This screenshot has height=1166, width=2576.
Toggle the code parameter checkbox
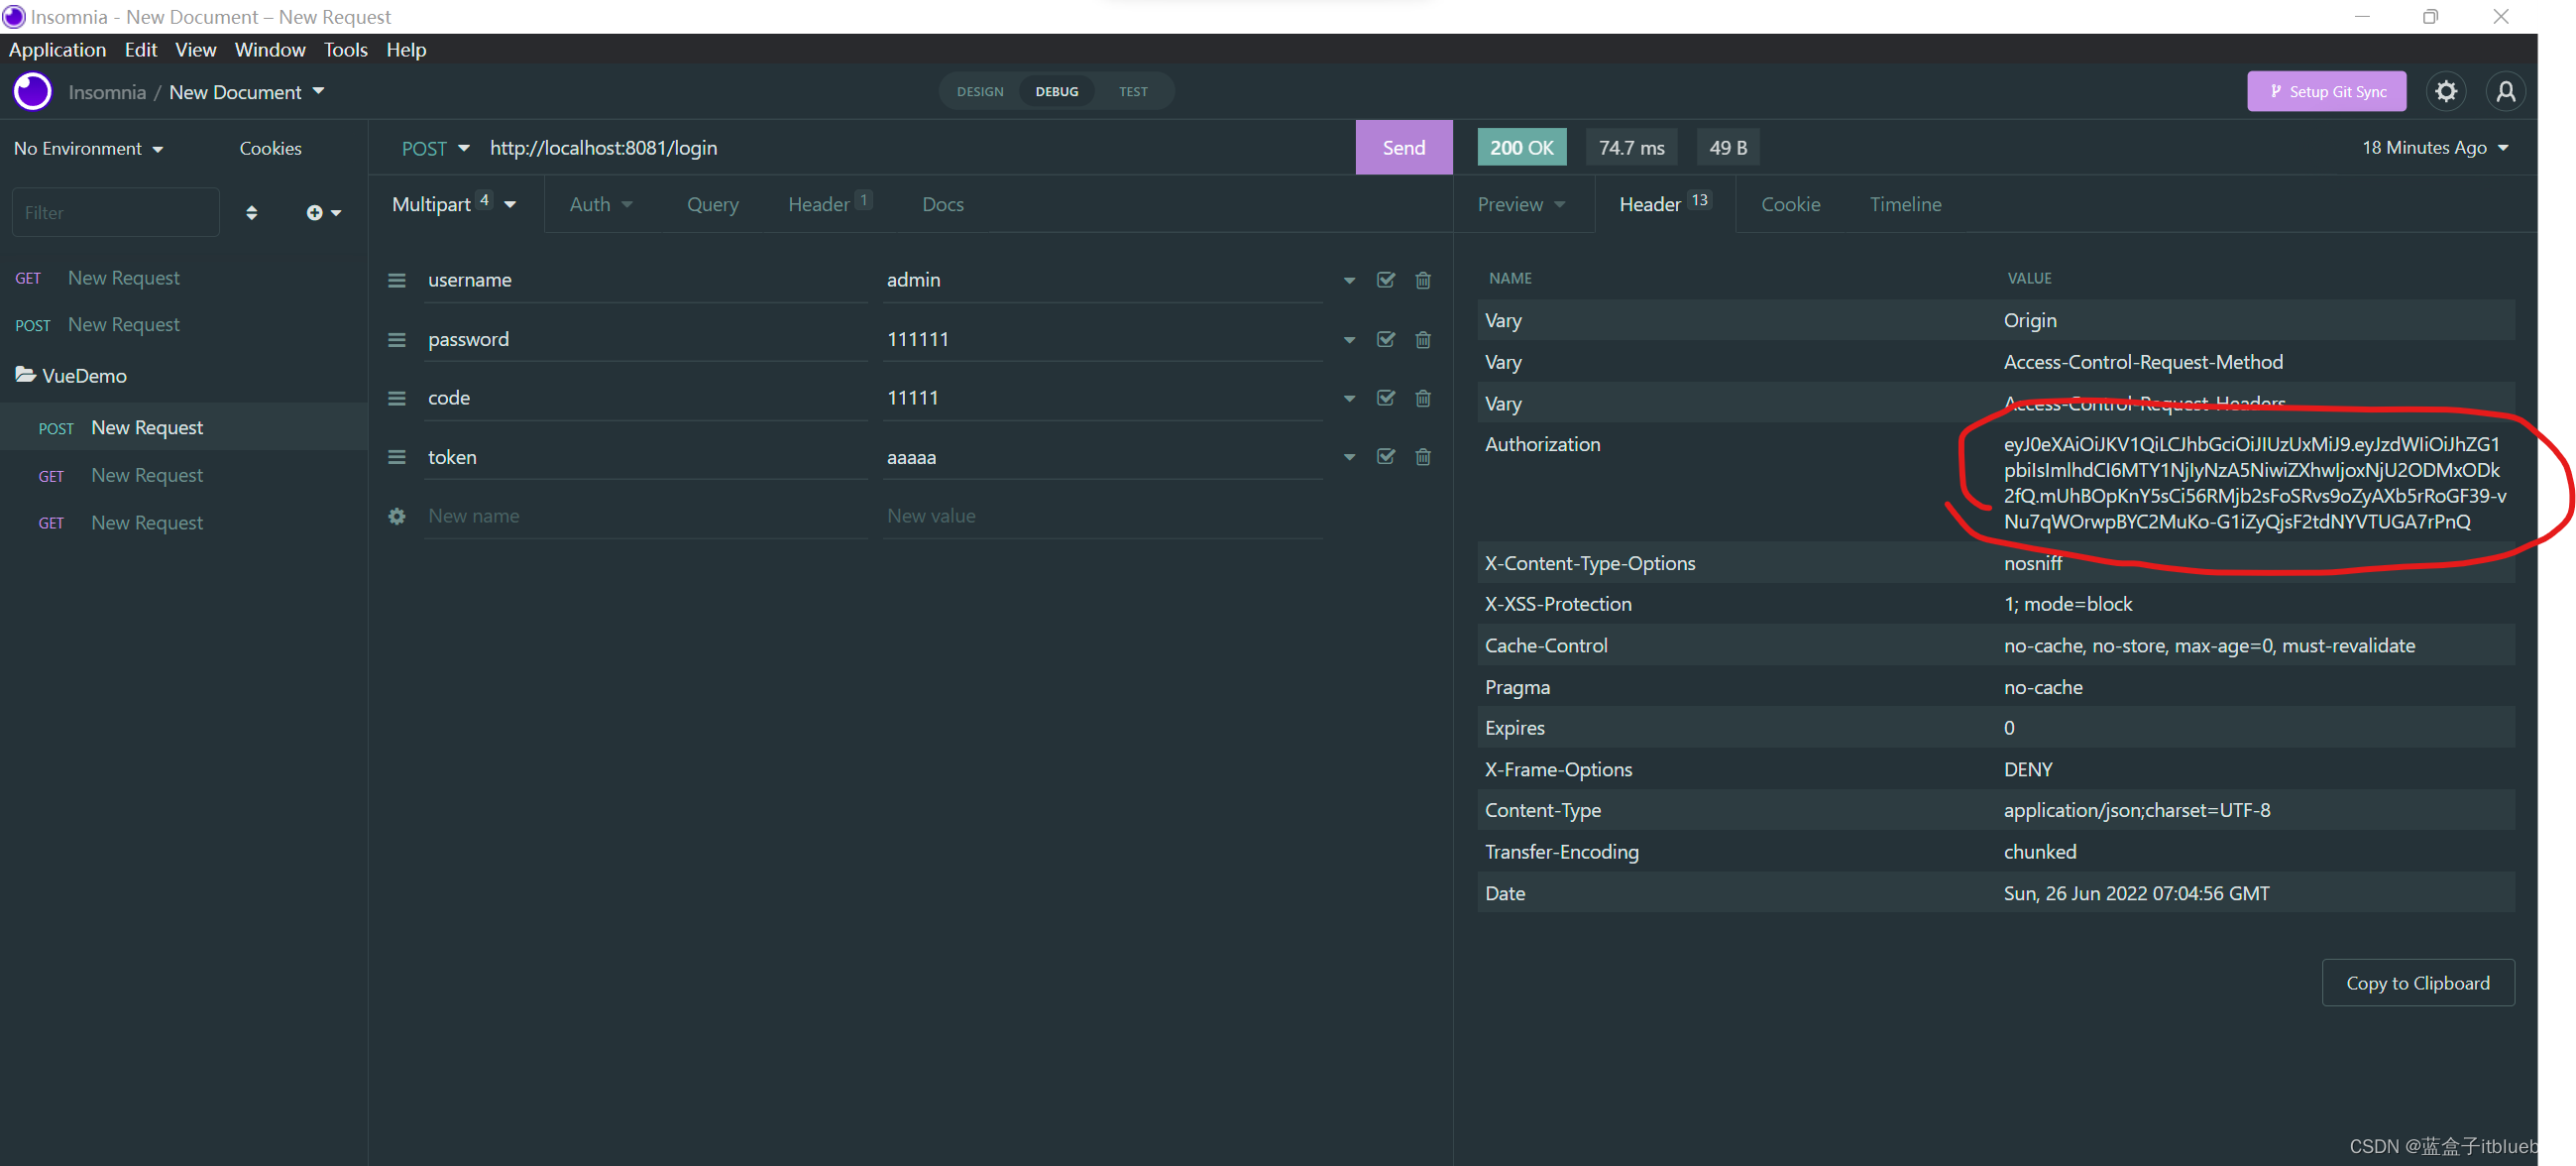pos(1385,398)
